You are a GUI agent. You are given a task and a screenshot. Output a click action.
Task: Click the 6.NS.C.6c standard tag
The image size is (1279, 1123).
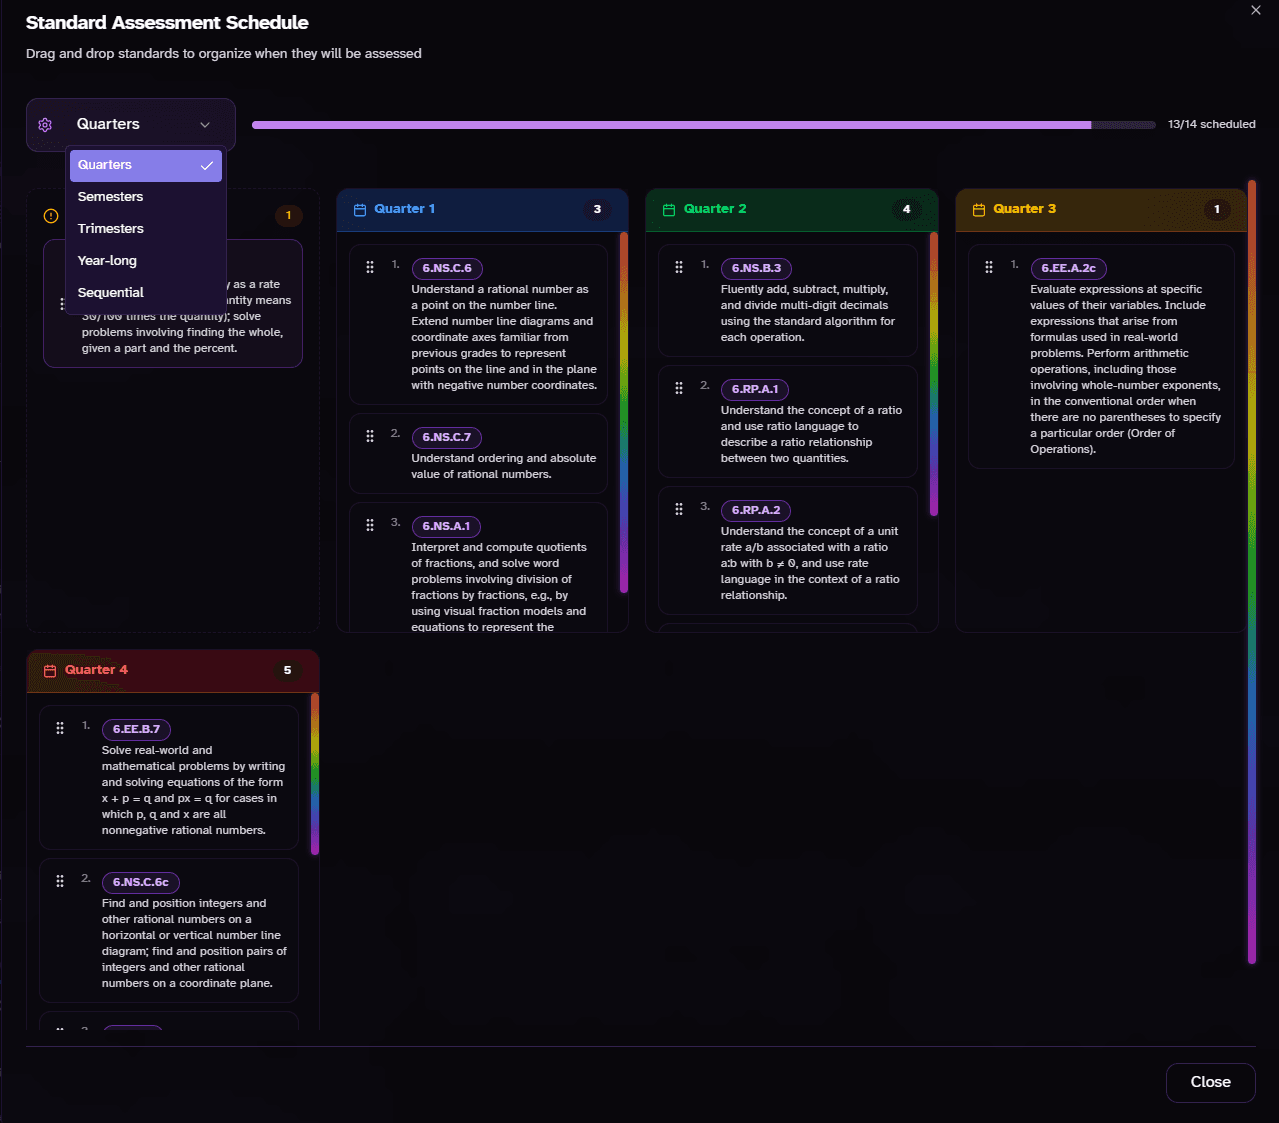coord(141,882)
